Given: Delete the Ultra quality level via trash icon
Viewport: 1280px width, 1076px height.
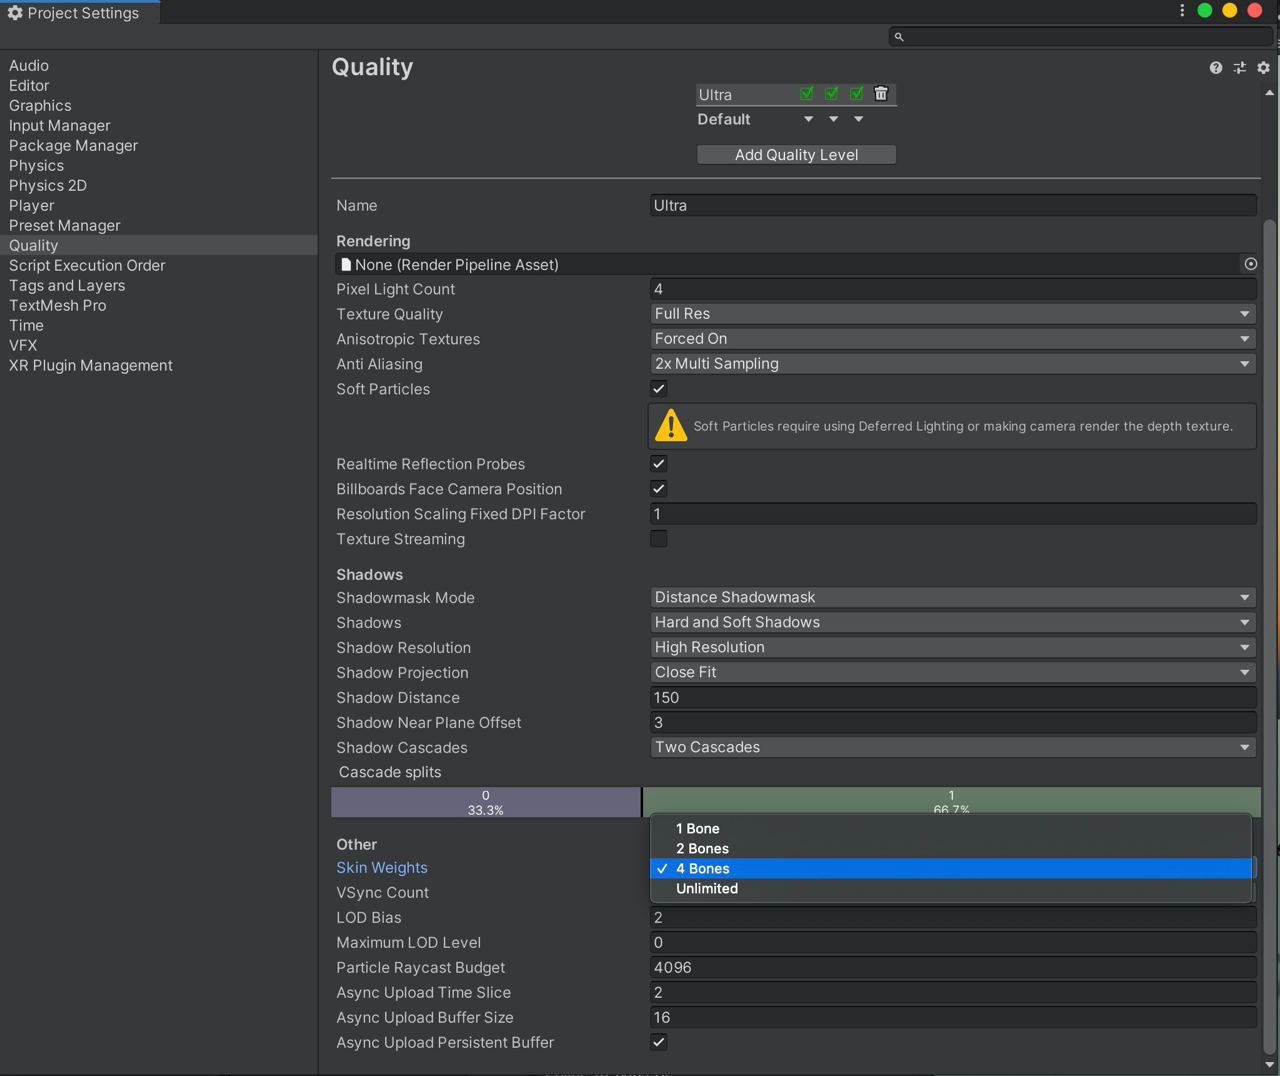Looking at the screenshot, I should 881,93.
